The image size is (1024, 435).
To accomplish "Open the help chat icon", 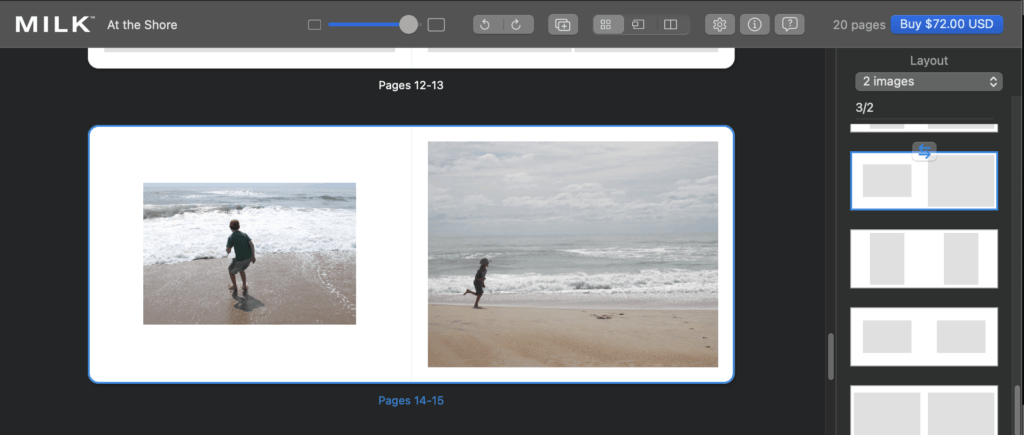I will tap(790, 25).
